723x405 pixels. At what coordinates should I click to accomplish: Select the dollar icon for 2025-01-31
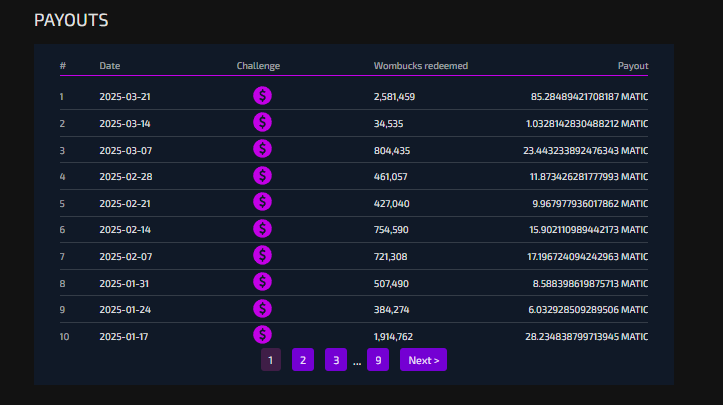[262, 282]
